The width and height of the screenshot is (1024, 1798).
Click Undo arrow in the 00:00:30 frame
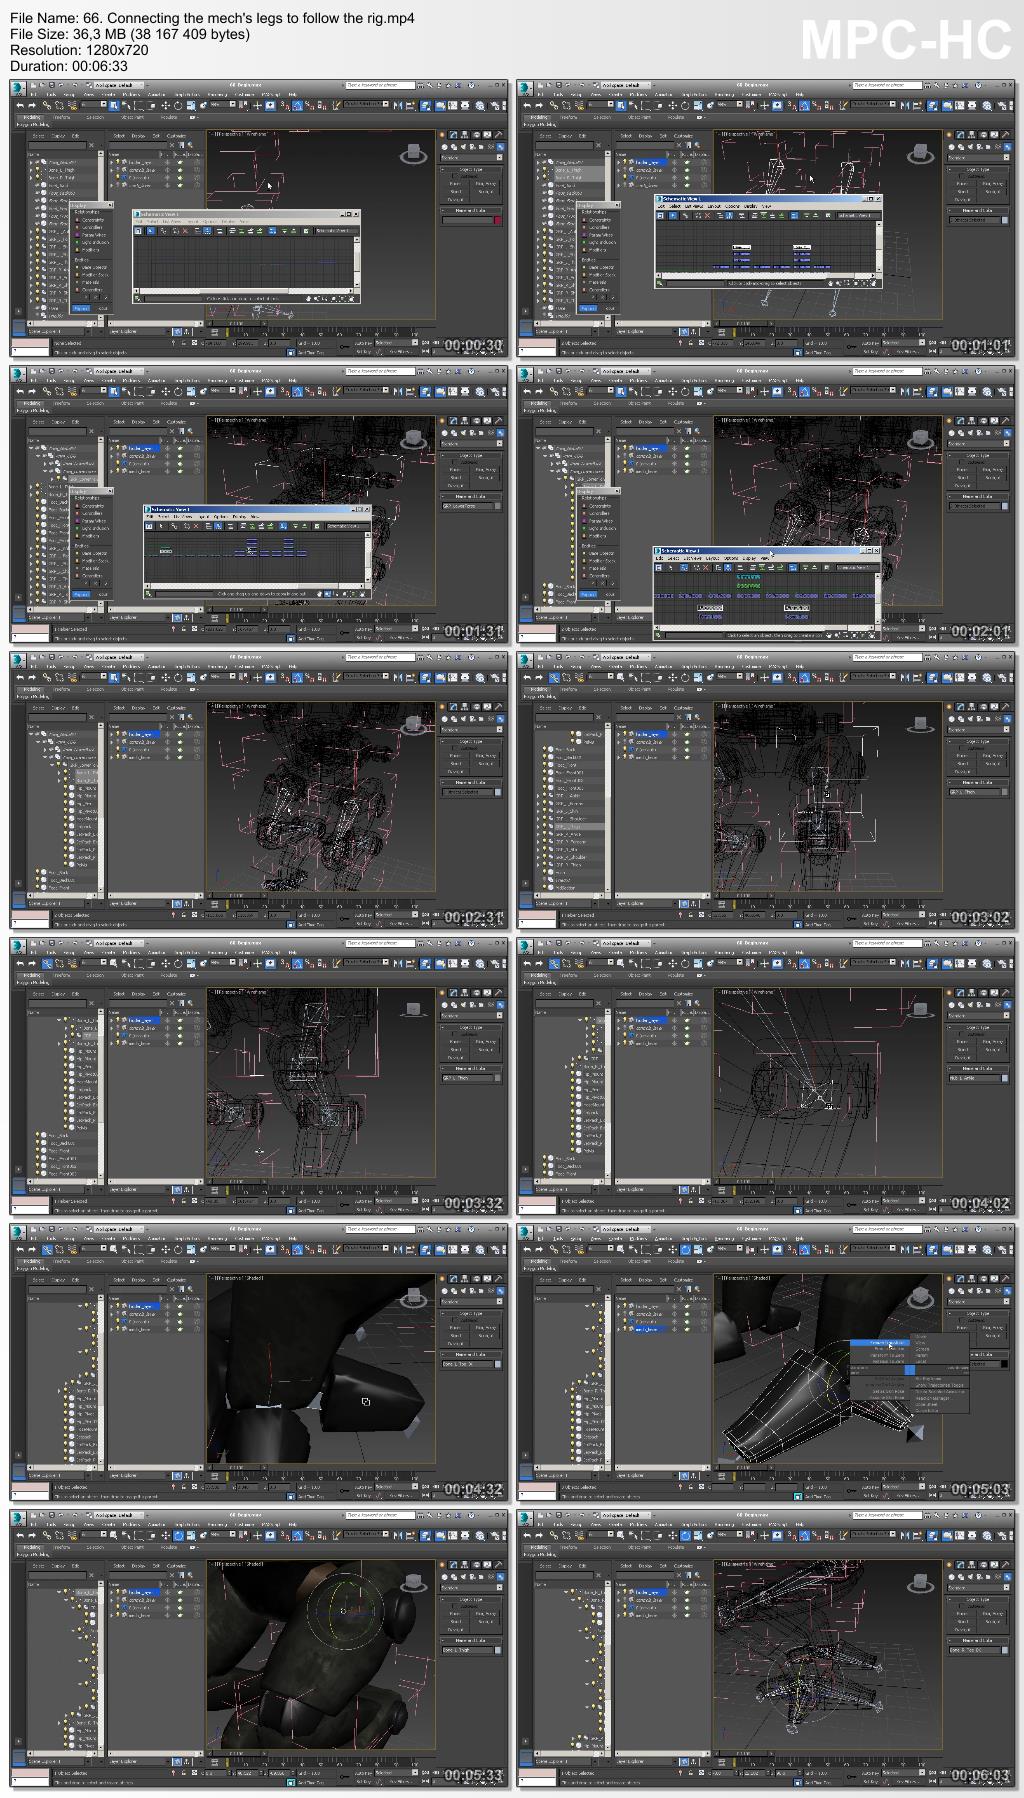[x=20, y=104]
